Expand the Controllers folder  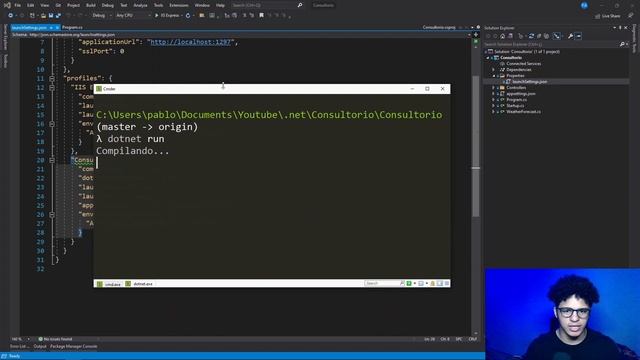pyautogui.click(x=493, y=88)
